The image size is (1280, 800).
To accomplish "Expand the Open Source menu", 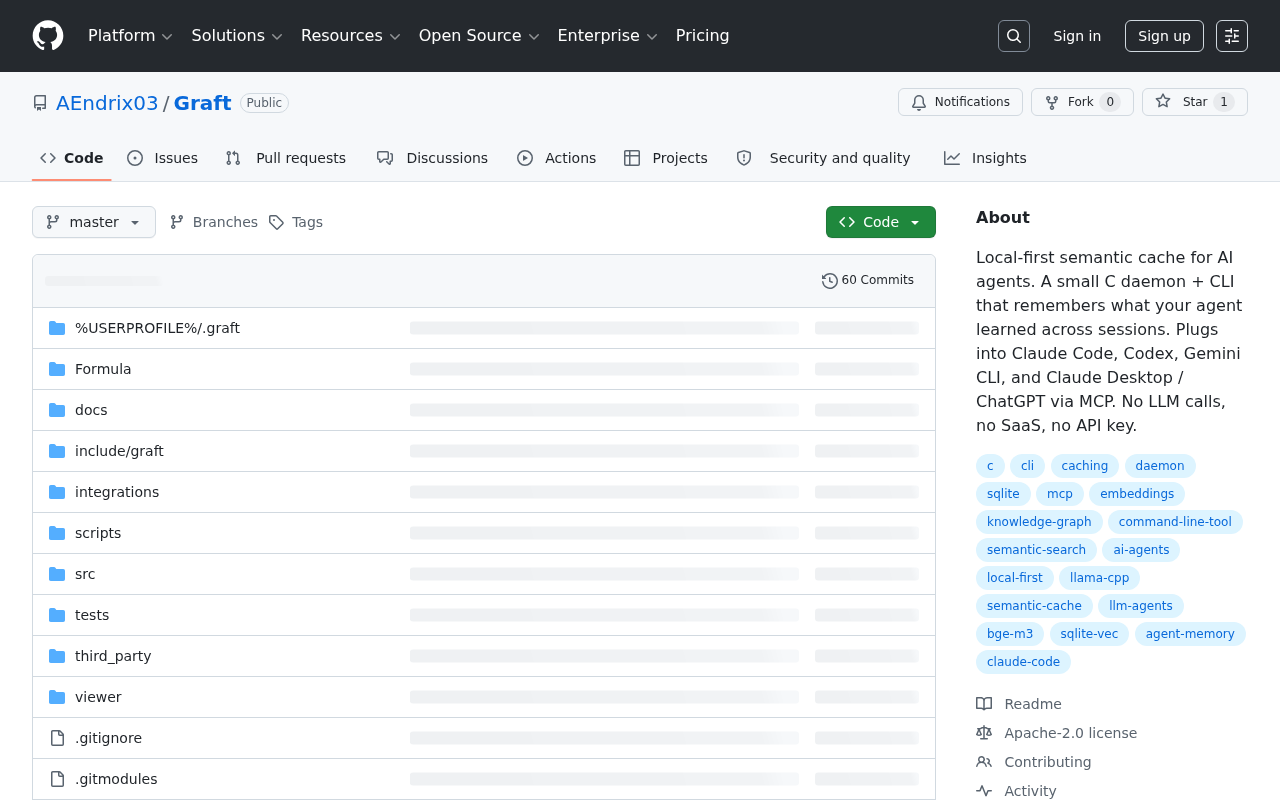I will click(x=479, y=36).
